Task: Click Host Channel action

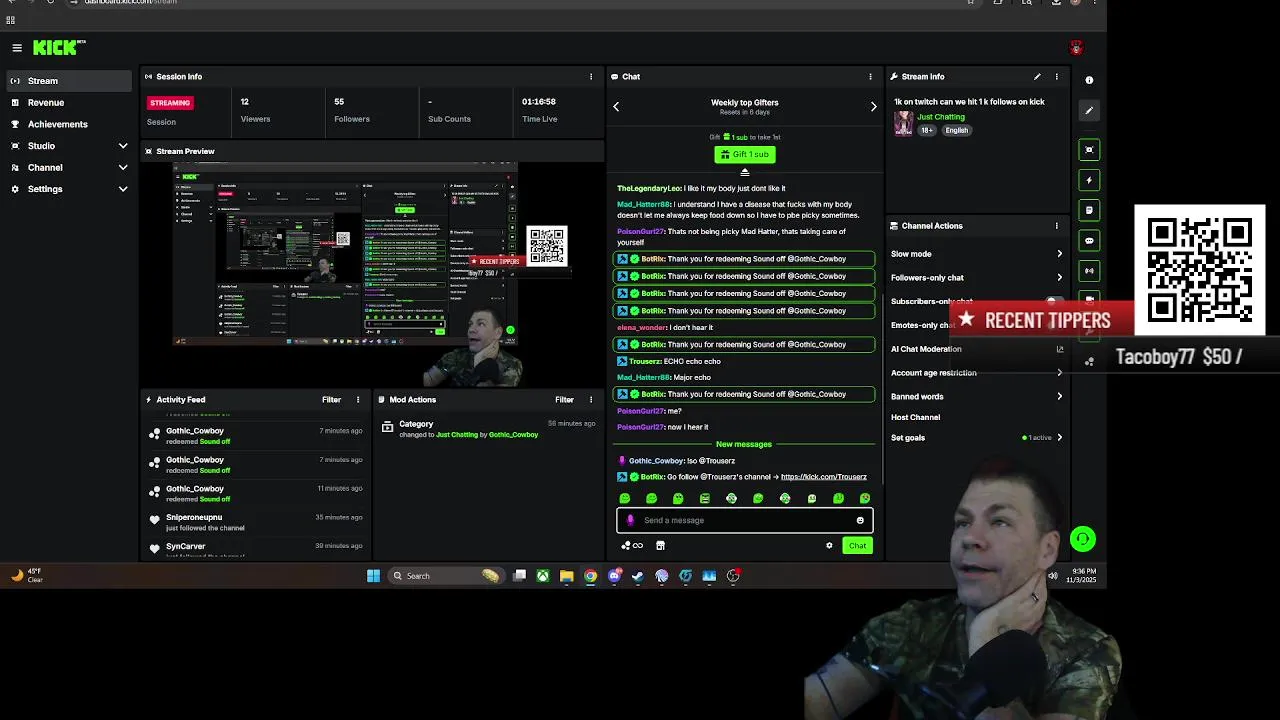Action: click(915, 417)
